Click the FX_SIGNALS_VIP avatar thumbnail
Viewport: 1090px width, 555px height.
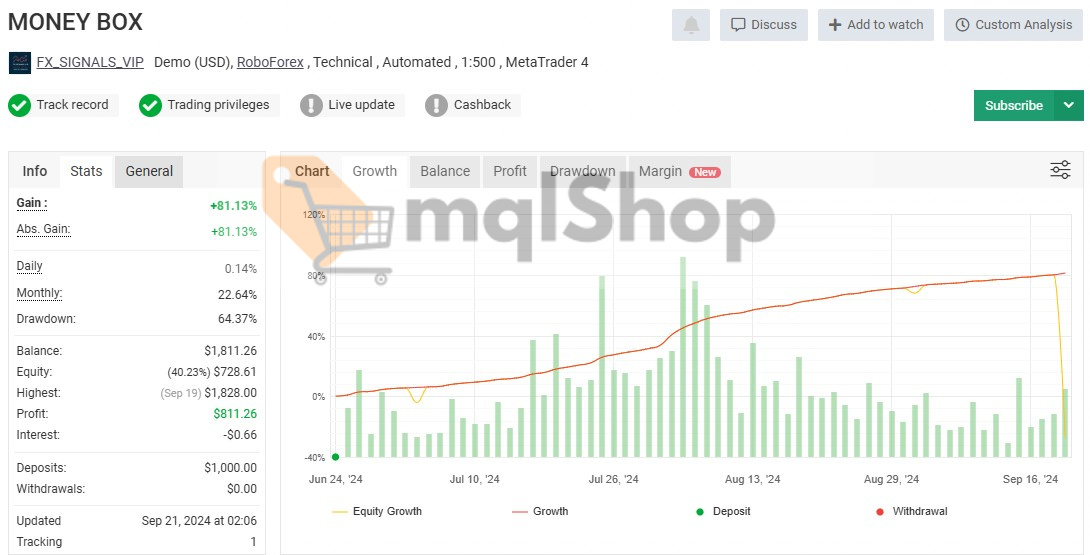(x=20, y=63)
